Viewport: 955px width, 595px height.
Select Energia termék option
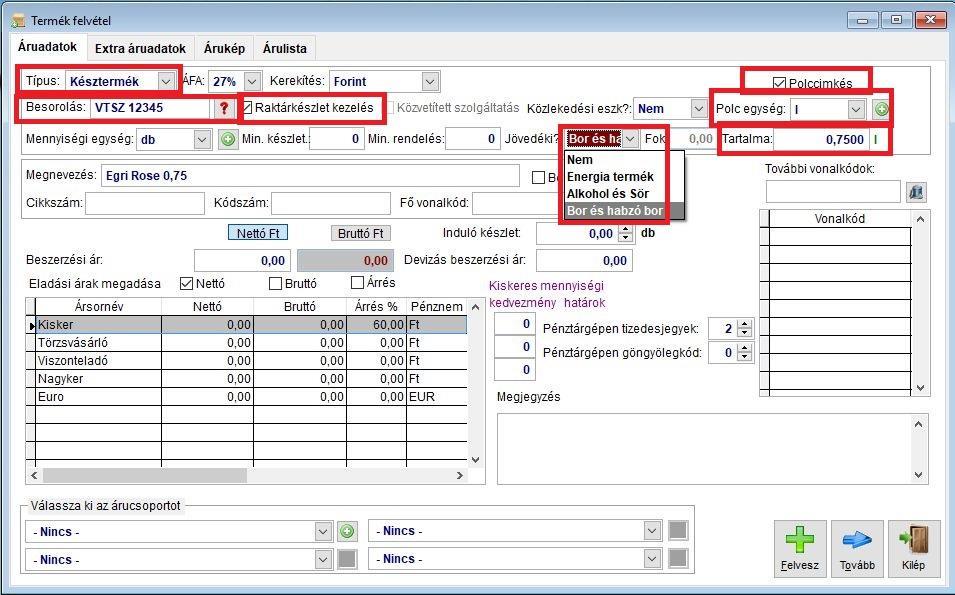click(x=624, y=177)
